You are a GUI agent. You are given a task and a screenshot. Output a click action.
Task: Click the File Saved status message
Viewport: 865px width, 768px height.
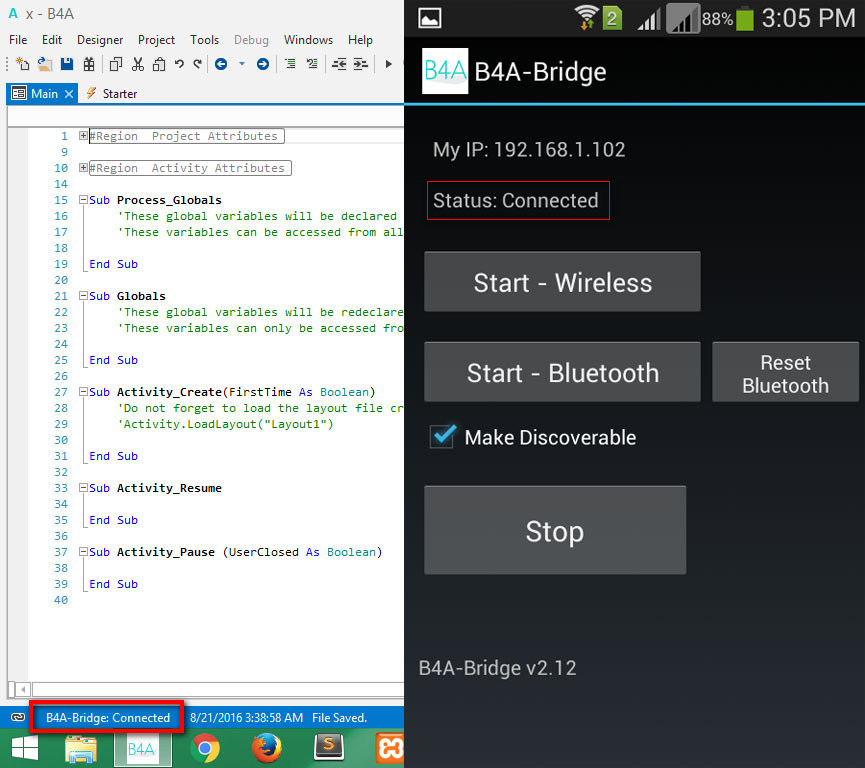pos(339,718)
